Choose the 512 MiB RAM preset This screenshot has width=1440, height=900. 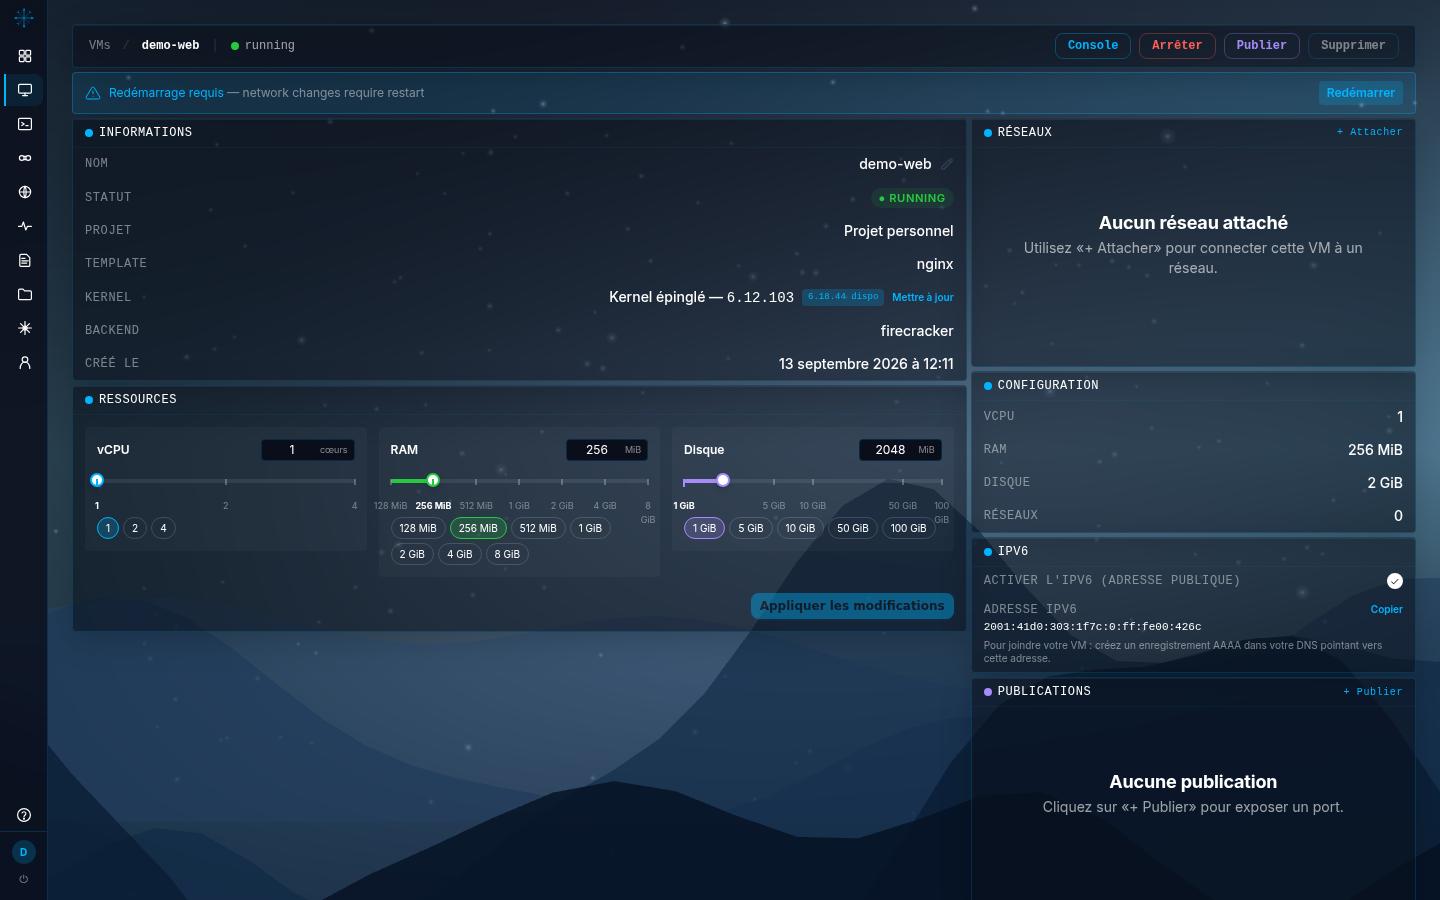[x=538, y=528]
